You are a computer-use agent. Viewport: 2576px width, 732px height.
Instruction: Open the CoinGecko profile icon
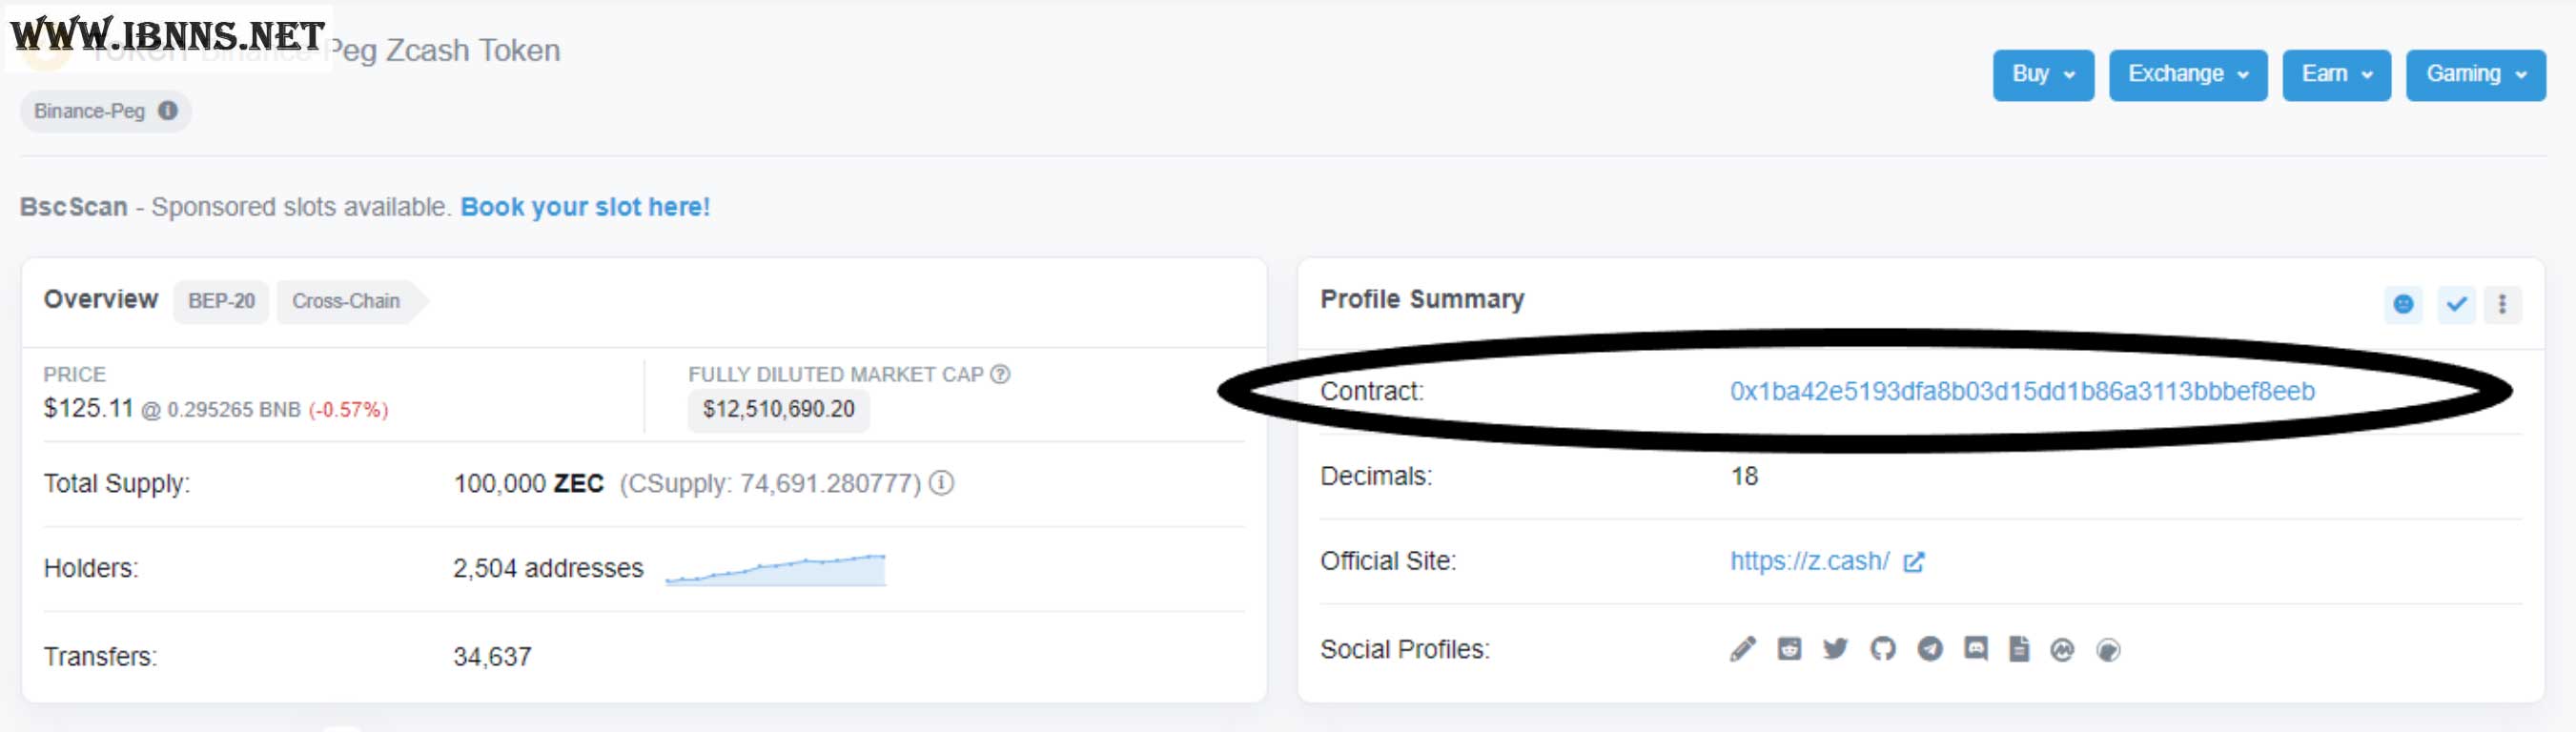pyautogui.click(x=2108, y=650)
